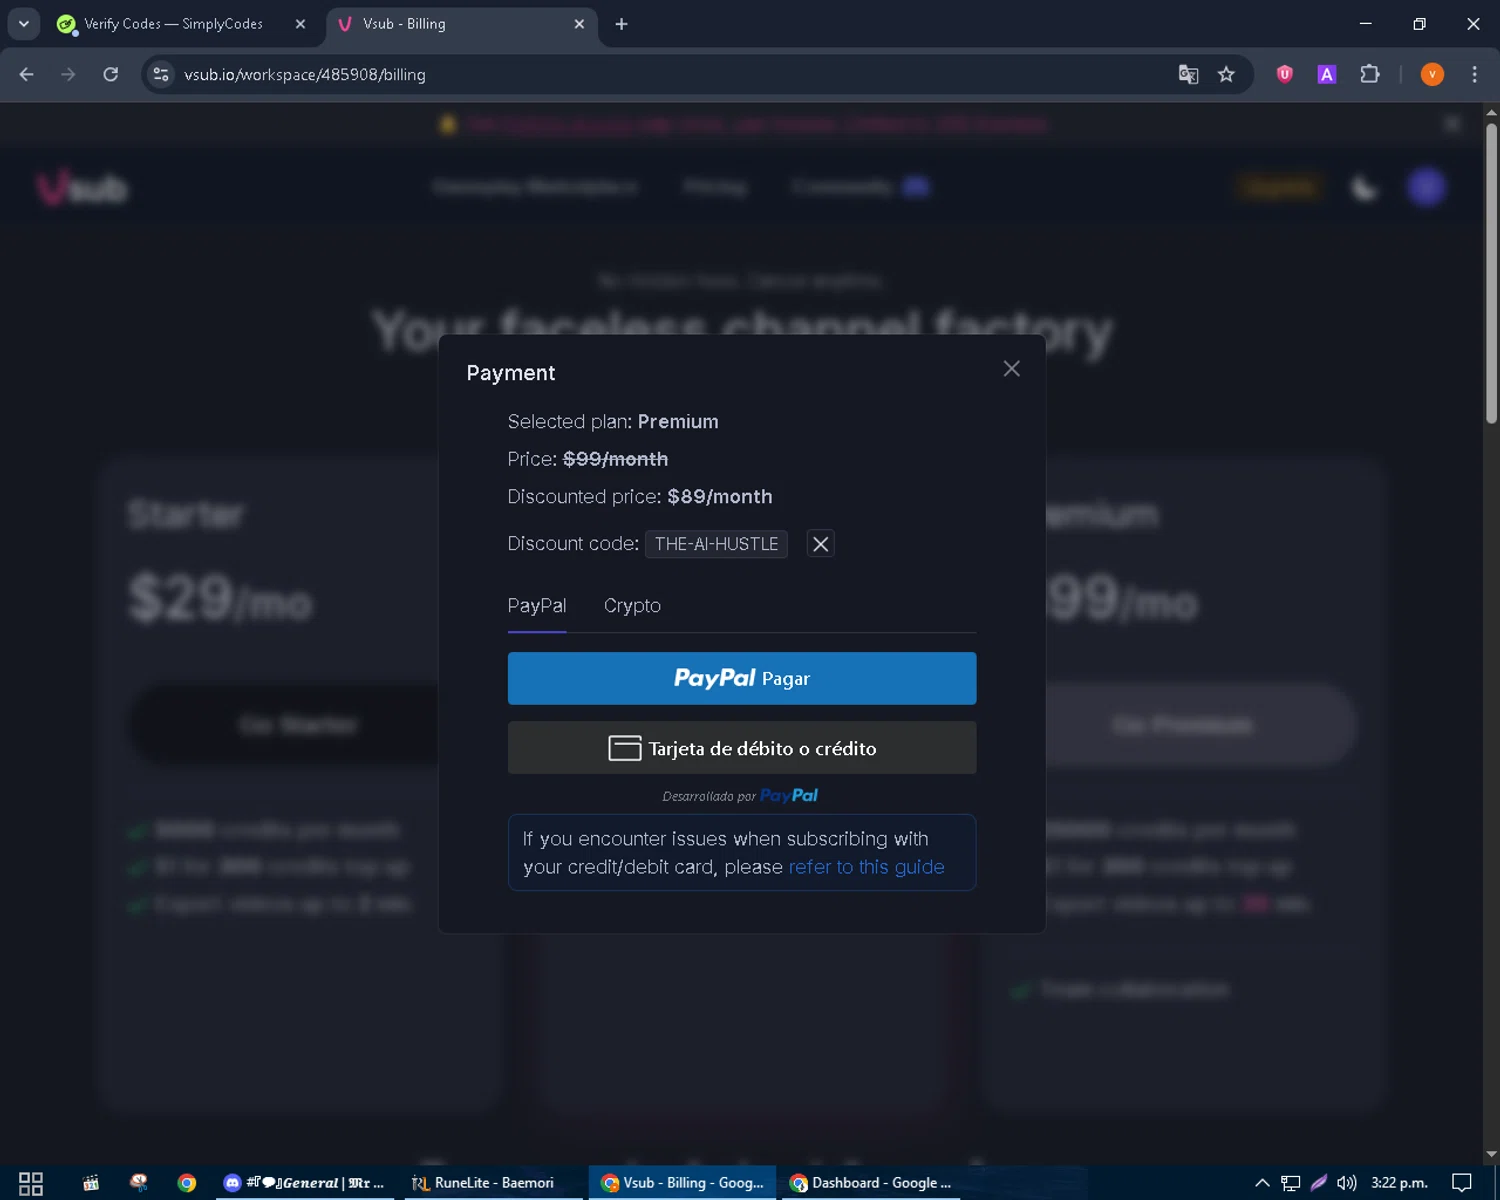Open the network status tray icon
The width and height of the screenshot is (1500, 1200).
(1291, 1183)
